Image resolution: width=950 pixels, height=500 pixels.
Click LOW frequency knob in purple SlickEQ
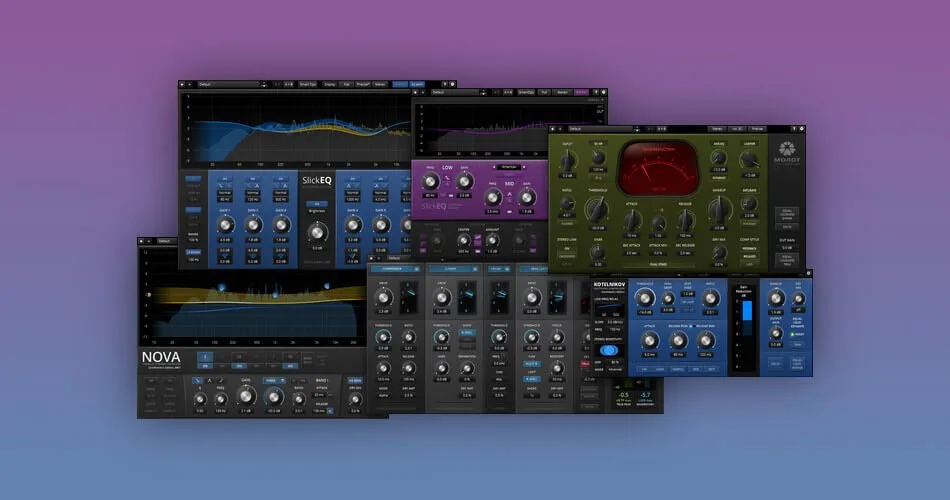coord(430,181)
